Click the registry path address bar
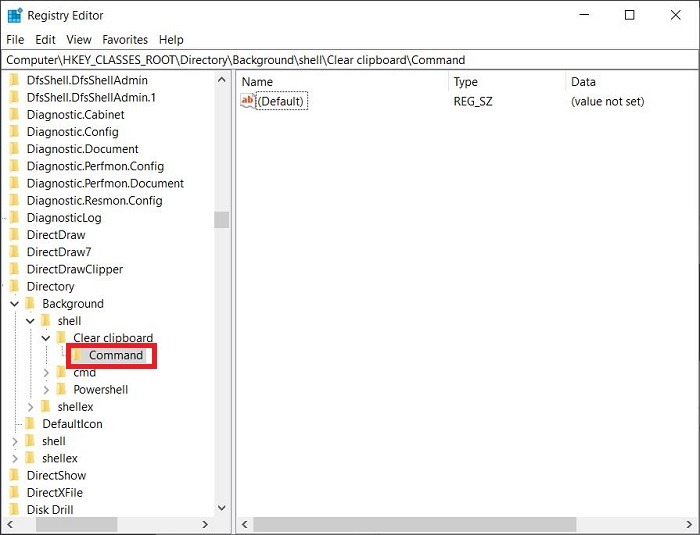This screenshot has width=700, height=535. 350,60
